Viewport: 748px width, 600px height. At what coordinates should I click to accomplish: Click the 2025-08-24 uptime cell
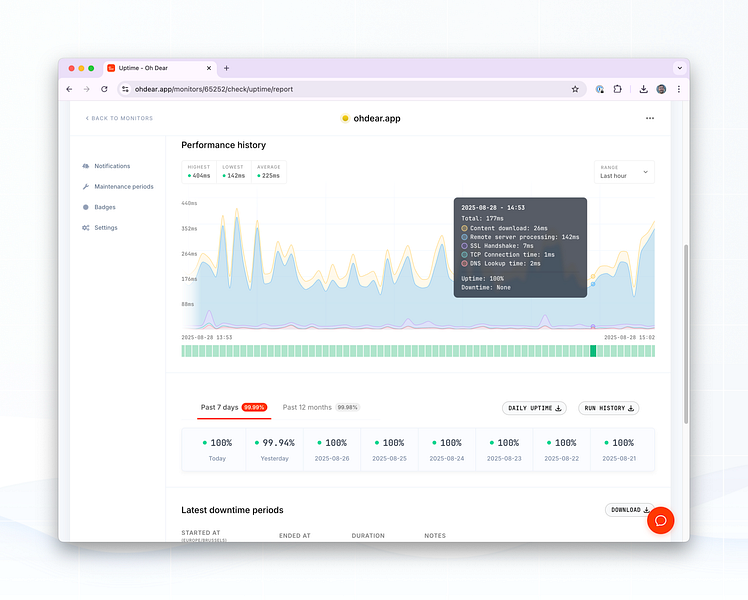[x=447, y=450]
